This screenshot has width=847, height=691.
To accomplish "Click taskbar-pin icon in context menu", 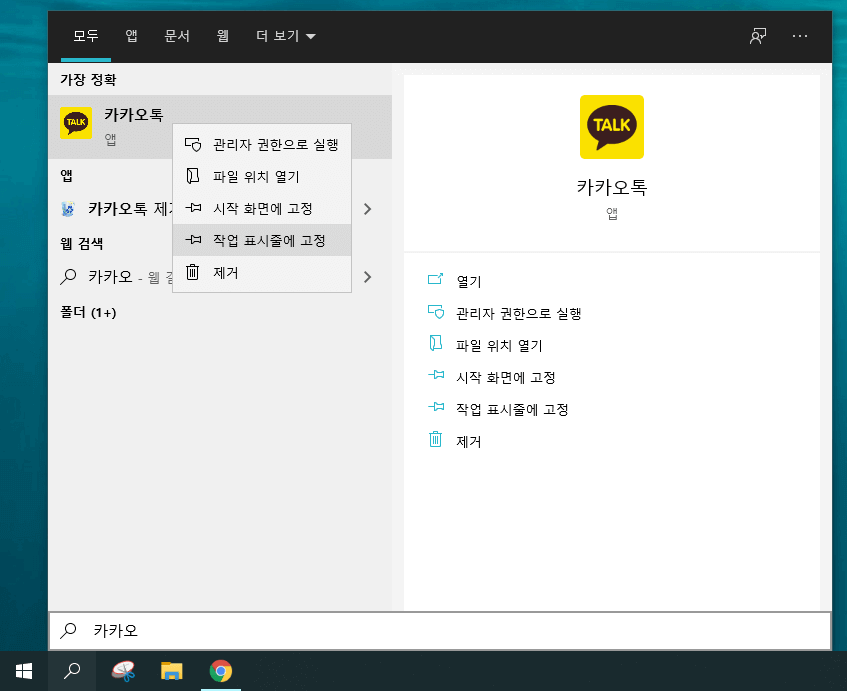I will 193,239.
